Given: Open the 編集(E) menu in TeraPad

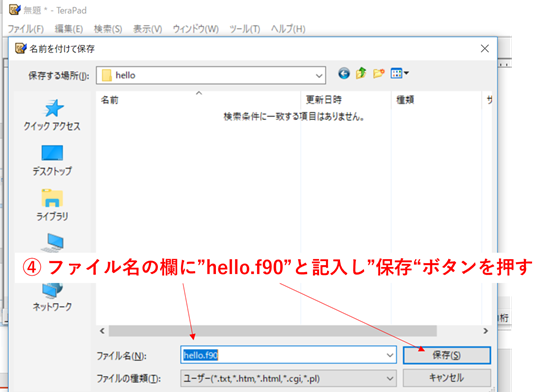Looking at the screenshot, I should click(69, 29).
